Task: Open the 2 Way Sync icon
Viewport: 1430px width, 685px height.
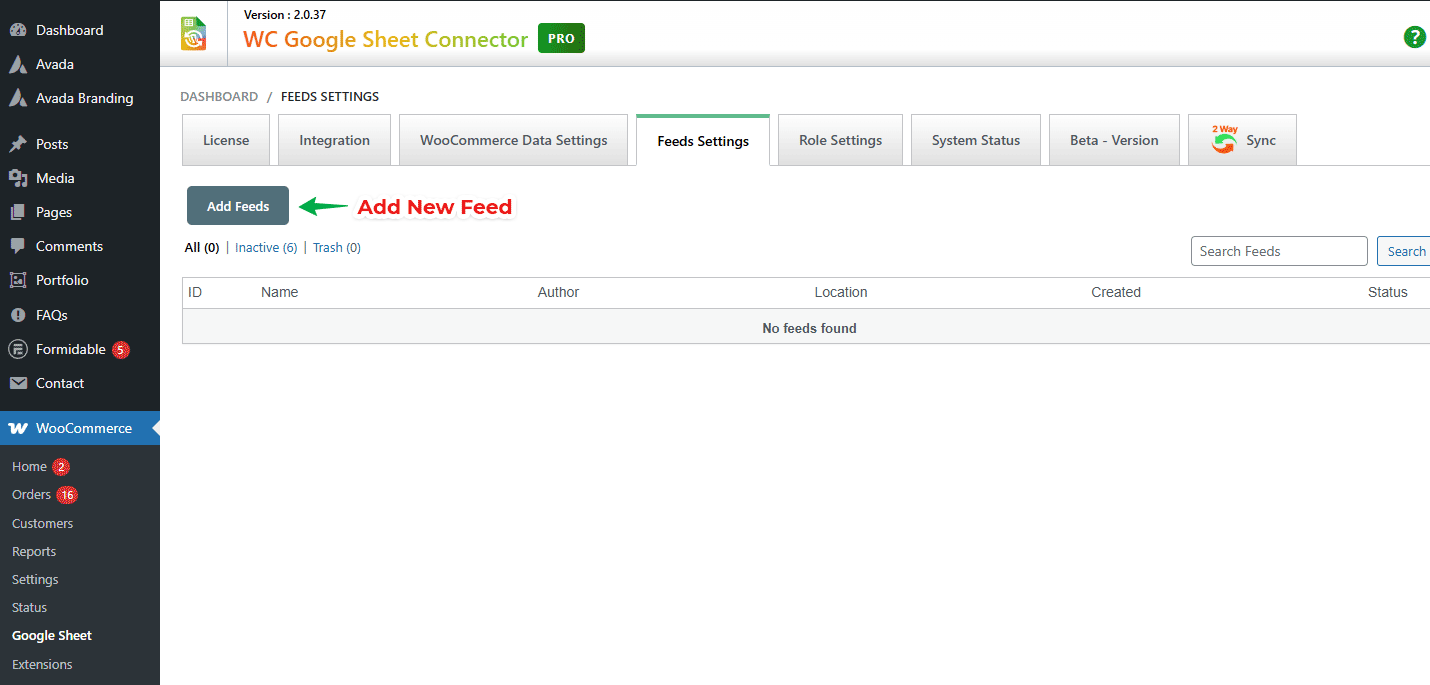Action: [1224, 138]
